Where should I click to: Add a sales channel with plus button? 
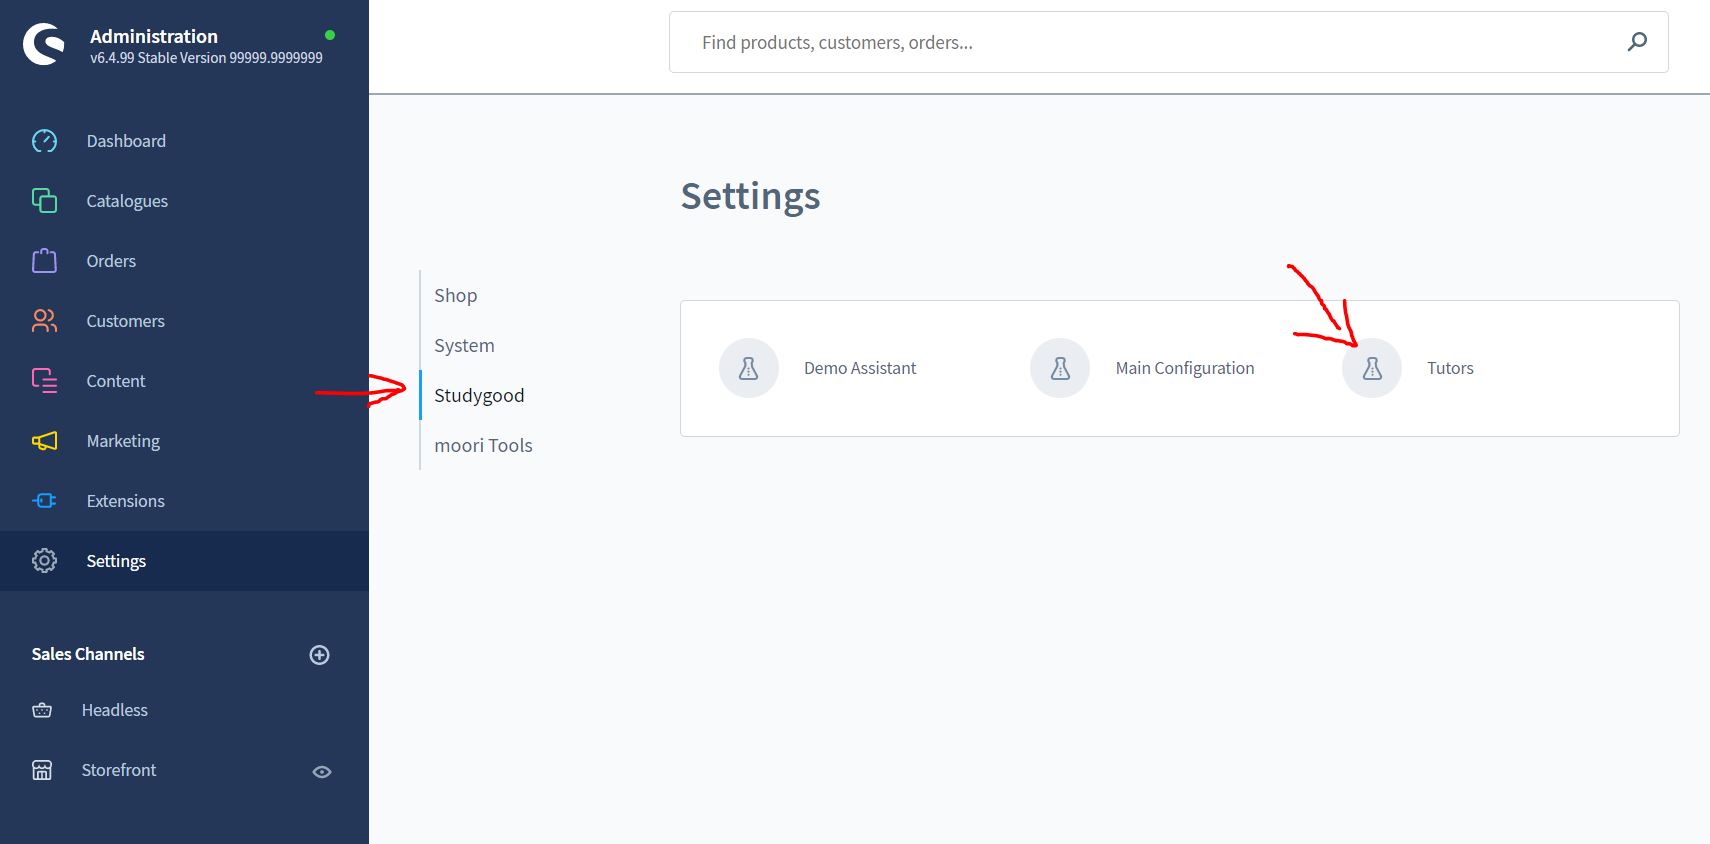pyautogui.click(x=320, y=655)
